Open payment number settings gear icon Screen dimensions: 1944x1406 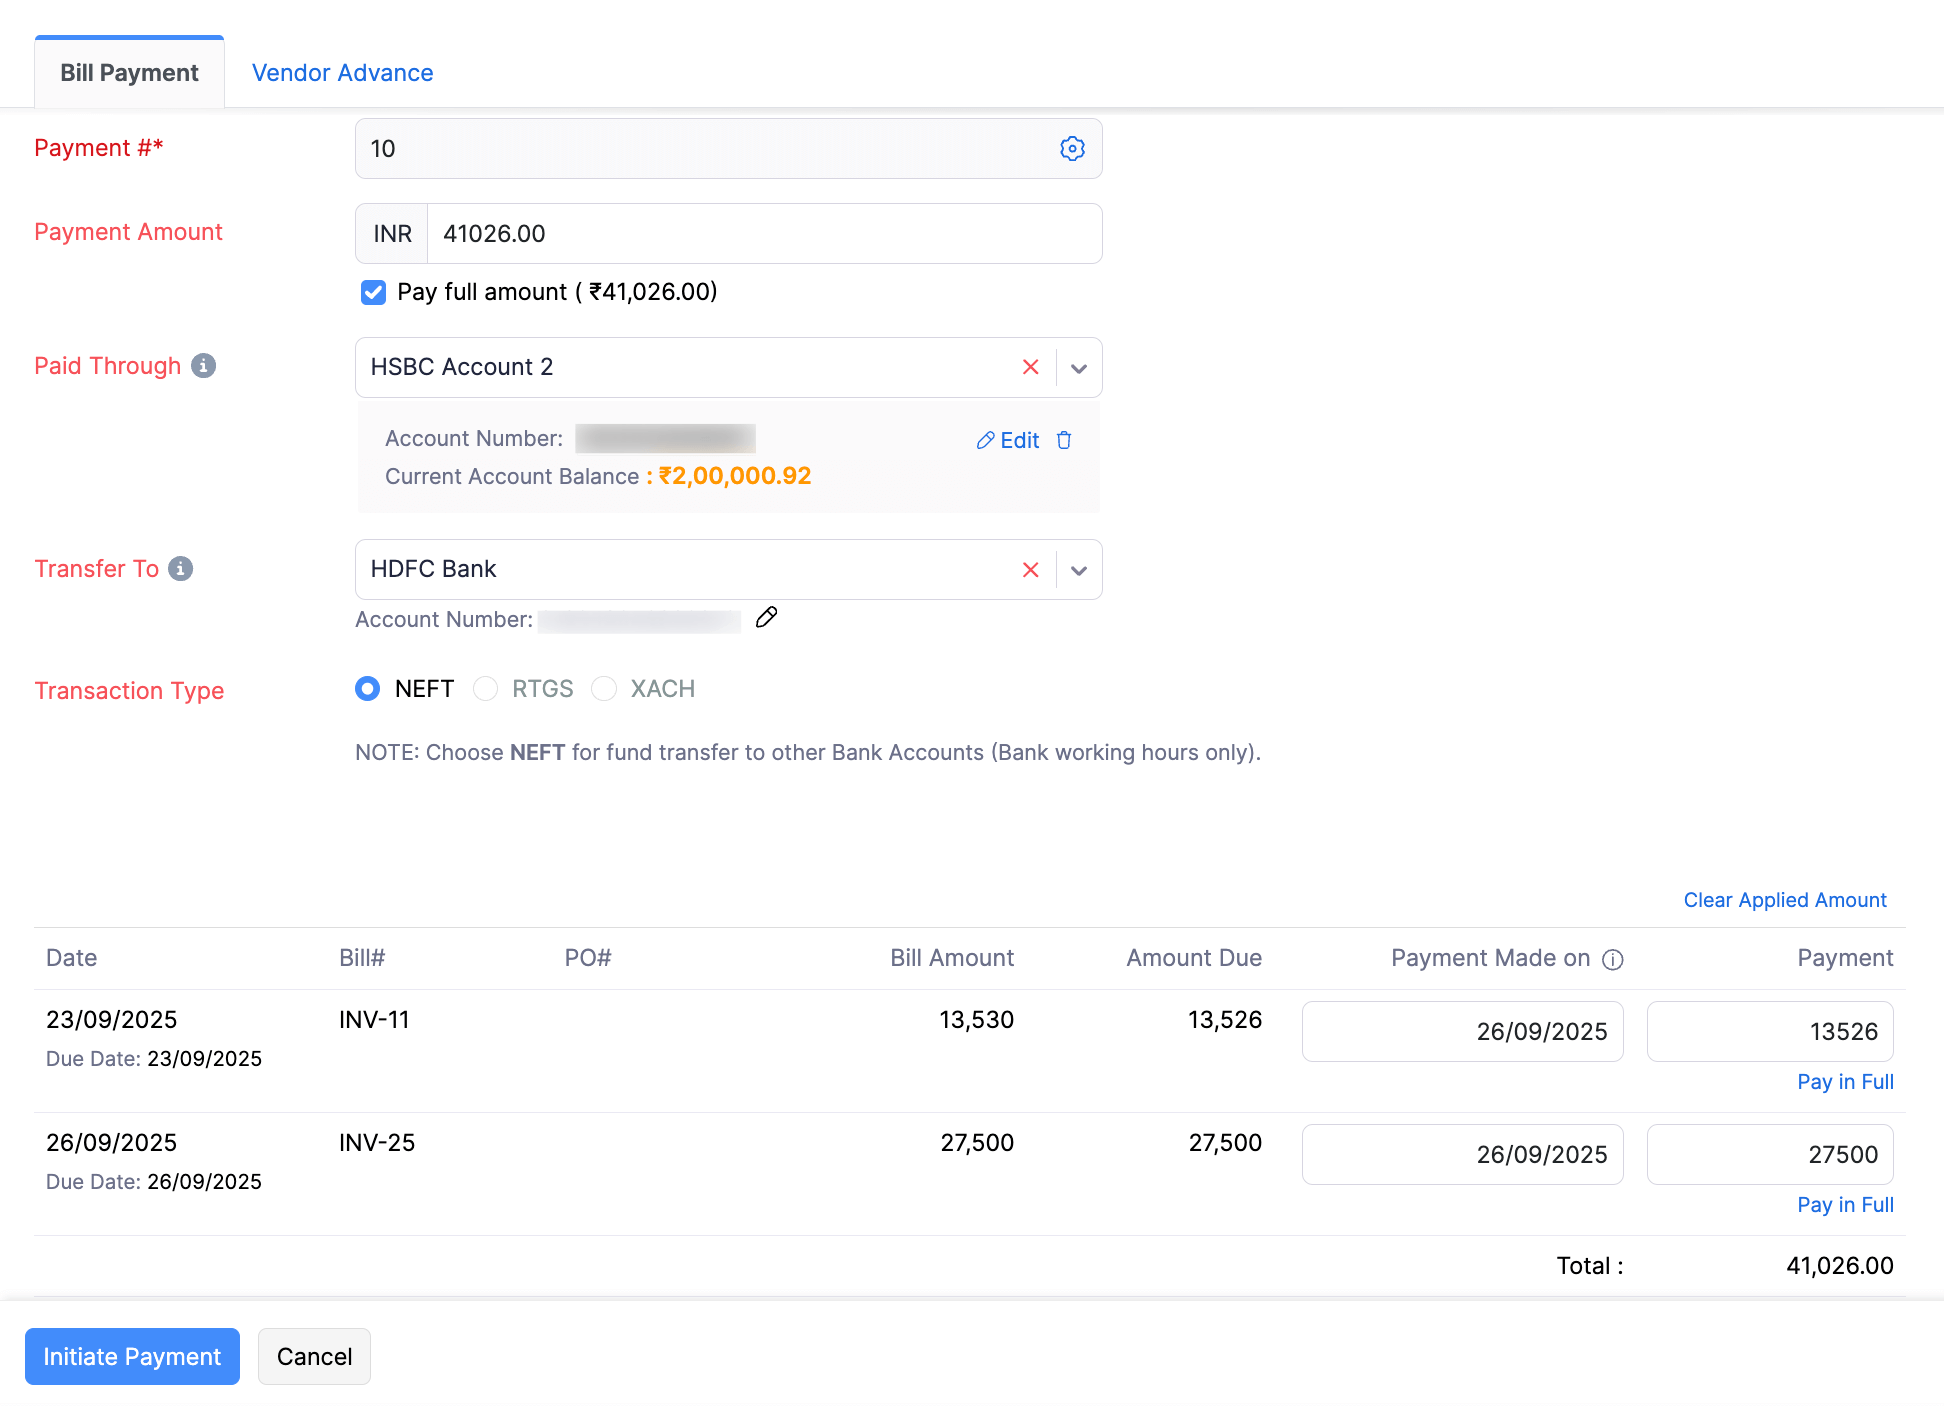1072,149
